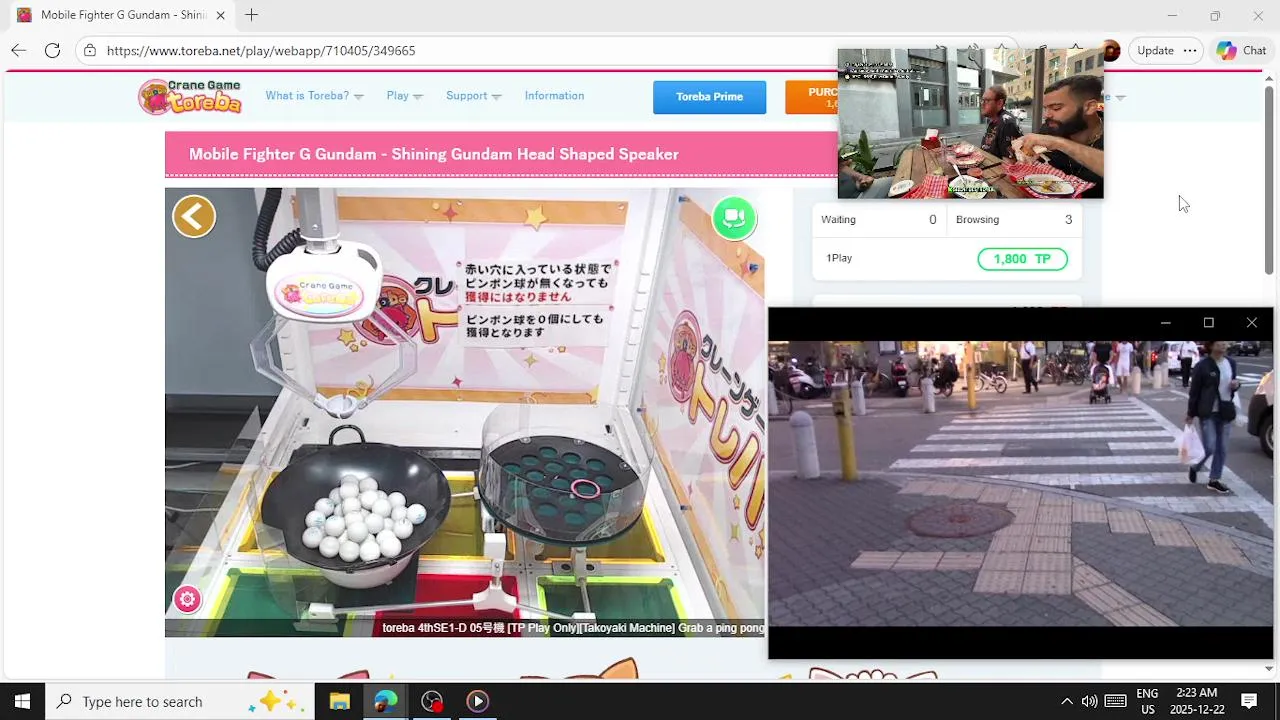1280x720 pixels.
Task: Click the Browsing count field
Action: 1013,220
